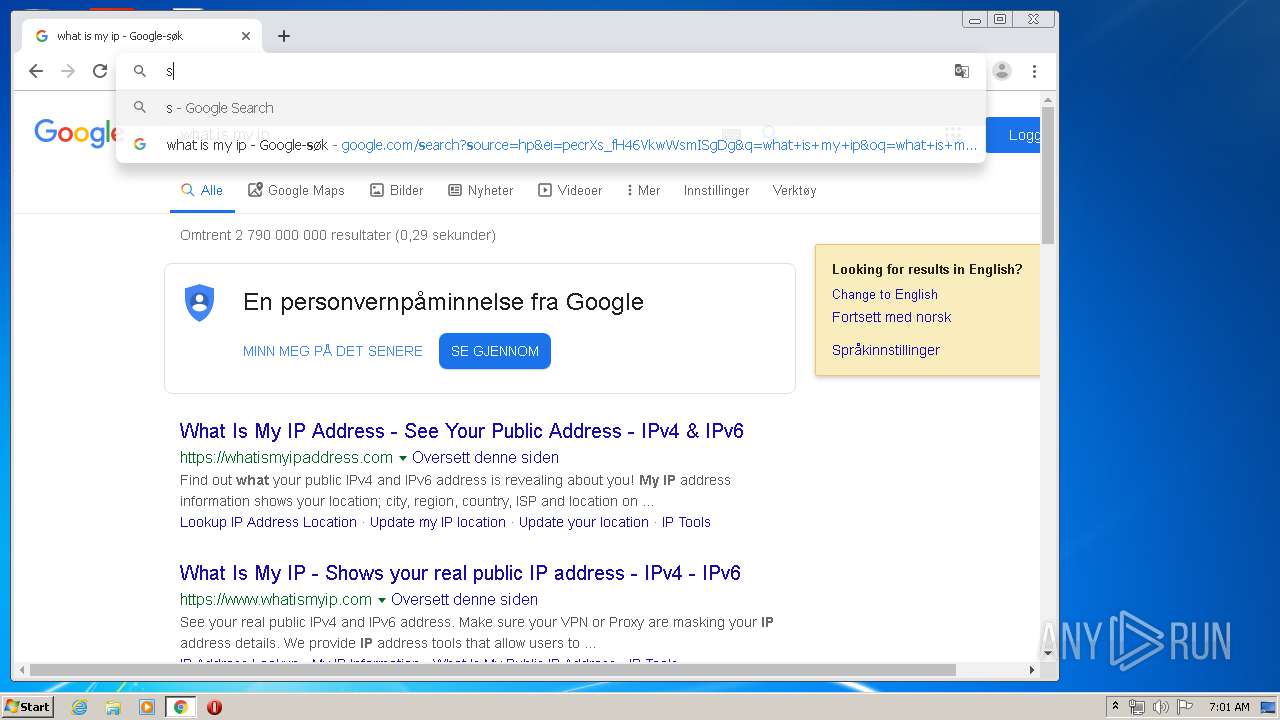Click the Chrome icon in taskbar
This screenshot has height=720, width=1280.
(x=181, y=707)
